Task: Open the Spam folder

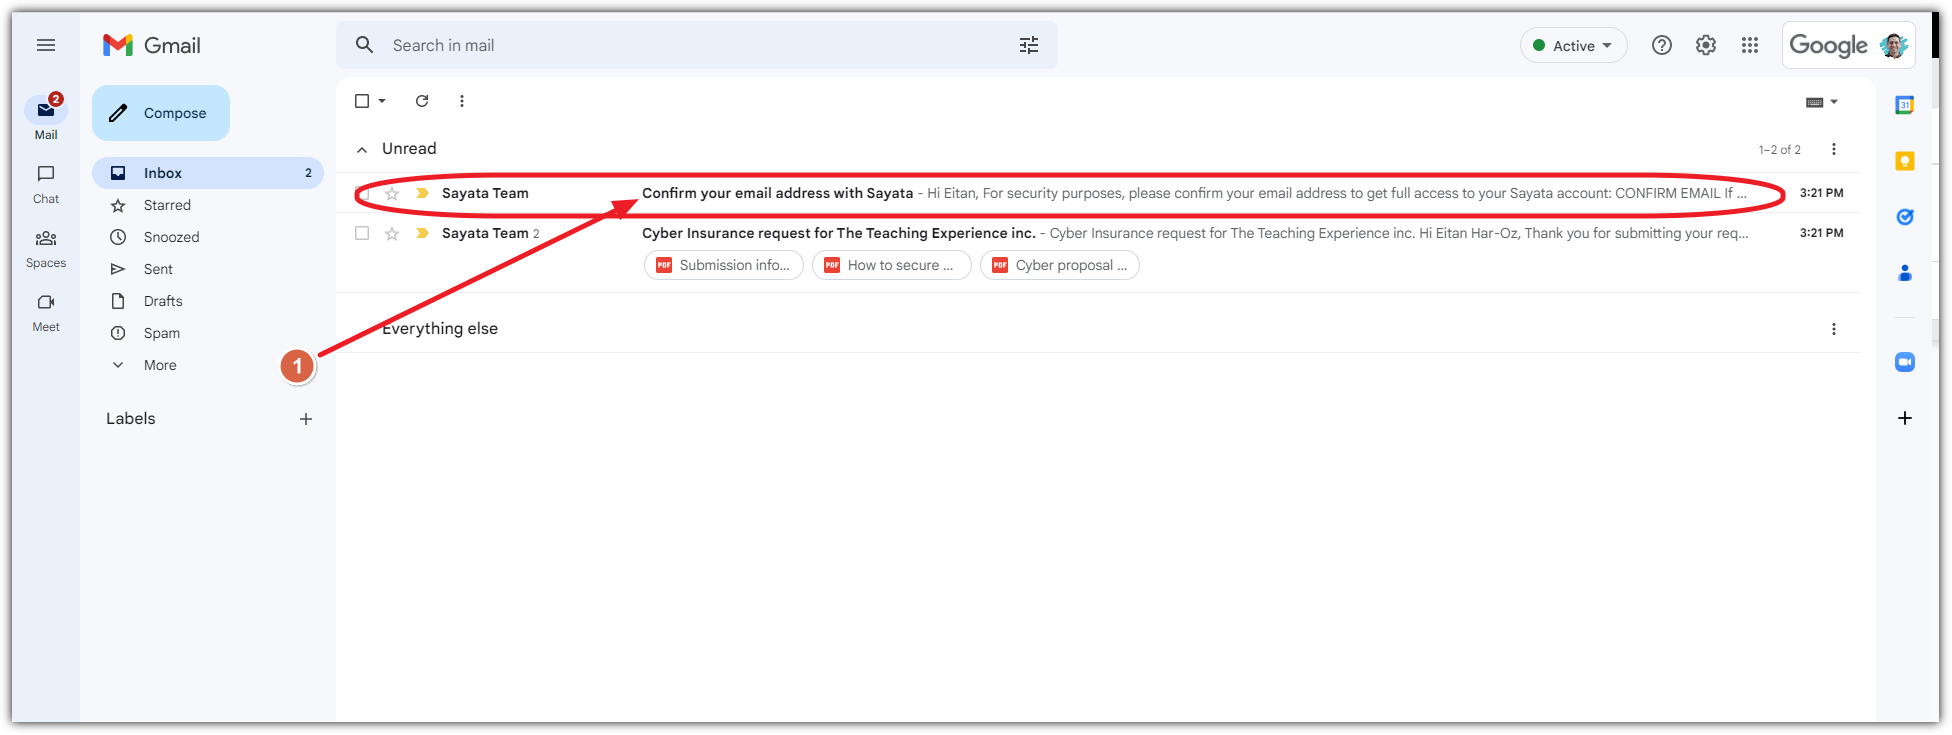Action: pos(208,333)
